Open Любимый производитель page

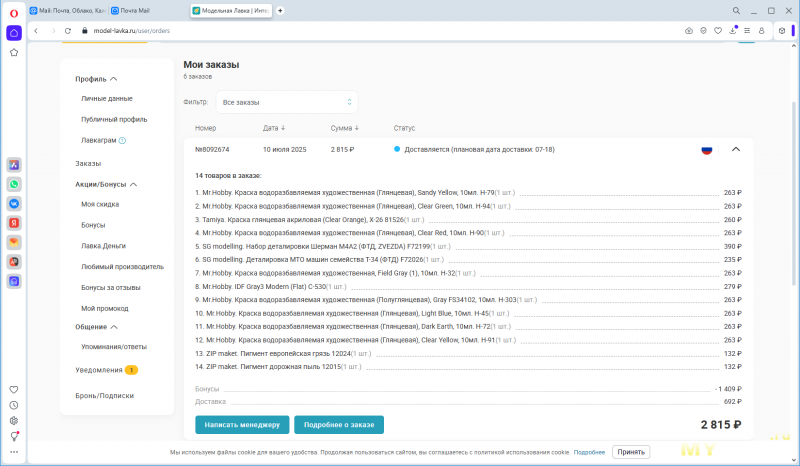[x=122, y=267]
